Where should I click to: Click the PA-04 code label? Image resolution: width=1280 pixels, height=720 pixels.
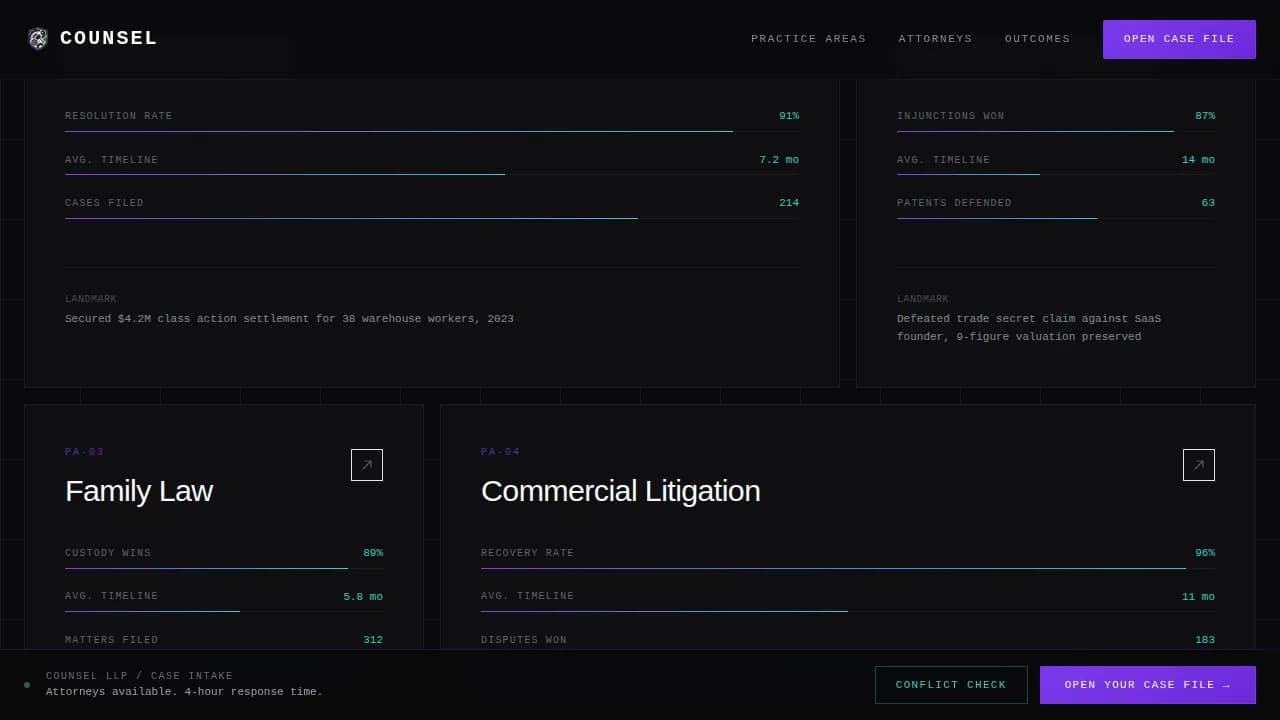pos(500,452)
